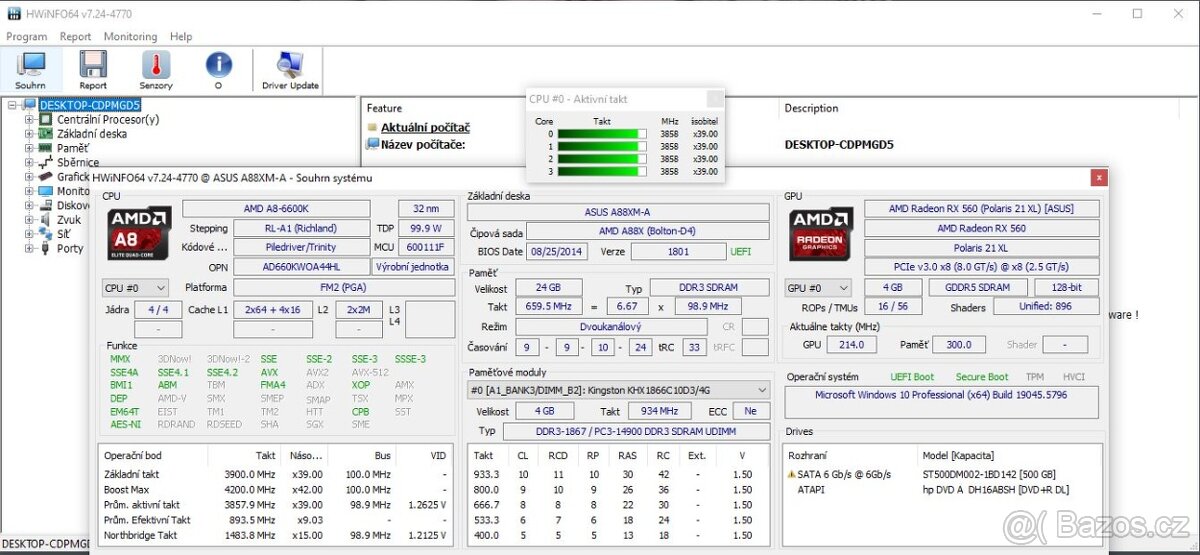This screenshot has height=555, width=1200.
Task: Collapse the DESKTOP-CDPMGD5 root node
Action: [x=12, y=105]
